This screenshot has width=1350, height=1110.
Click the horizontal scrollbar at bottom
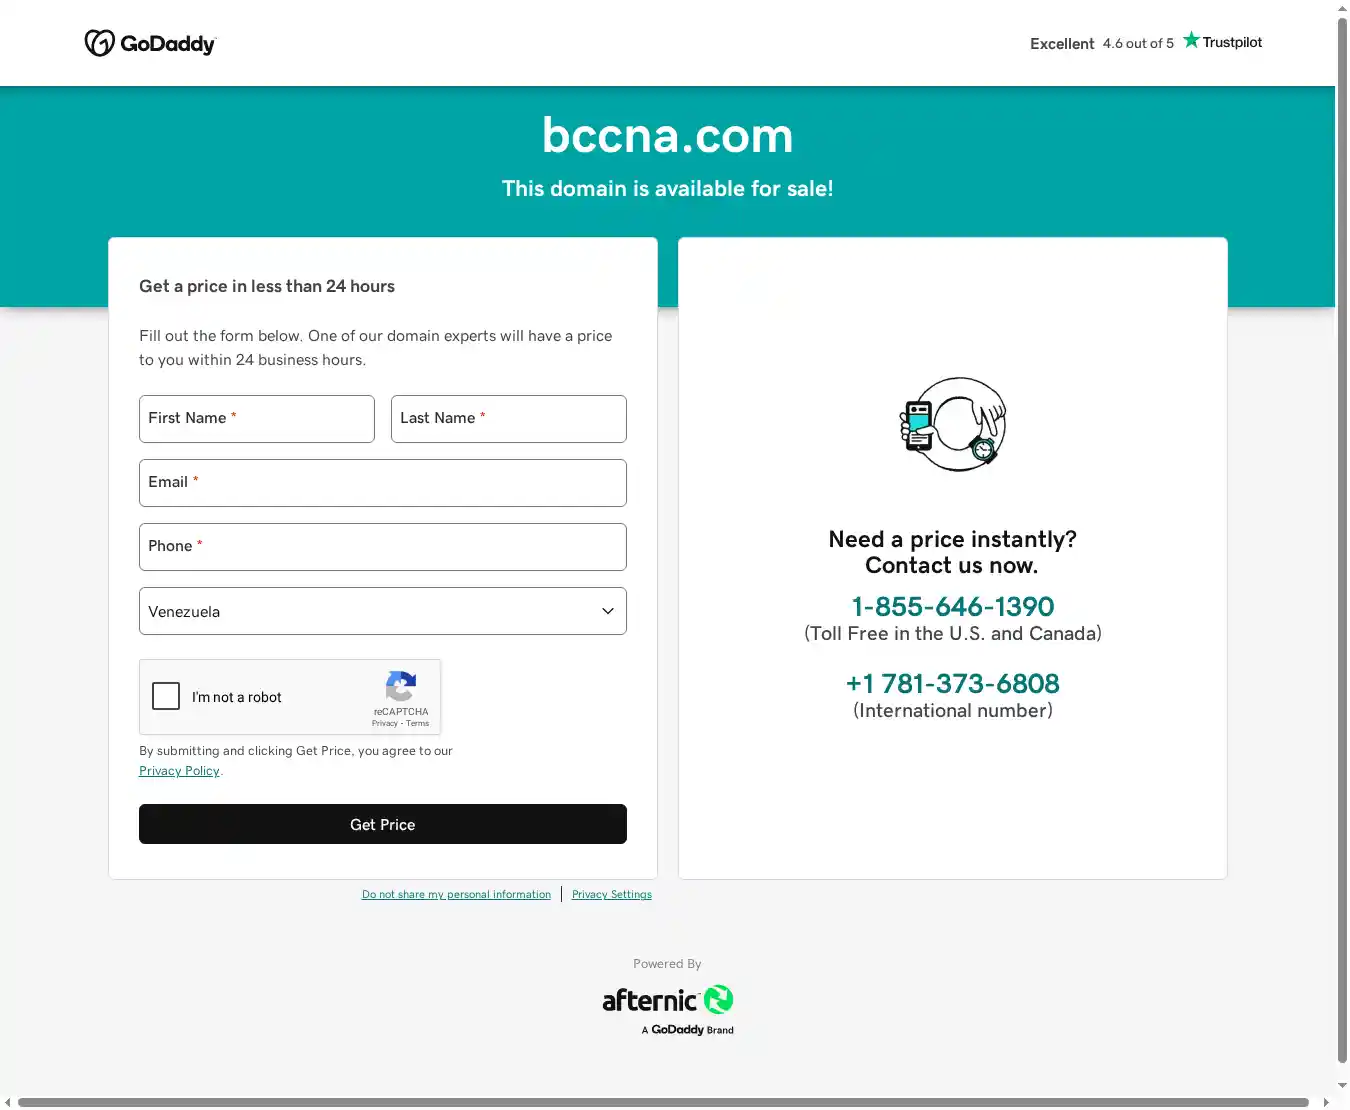(x=663, y=1102)
